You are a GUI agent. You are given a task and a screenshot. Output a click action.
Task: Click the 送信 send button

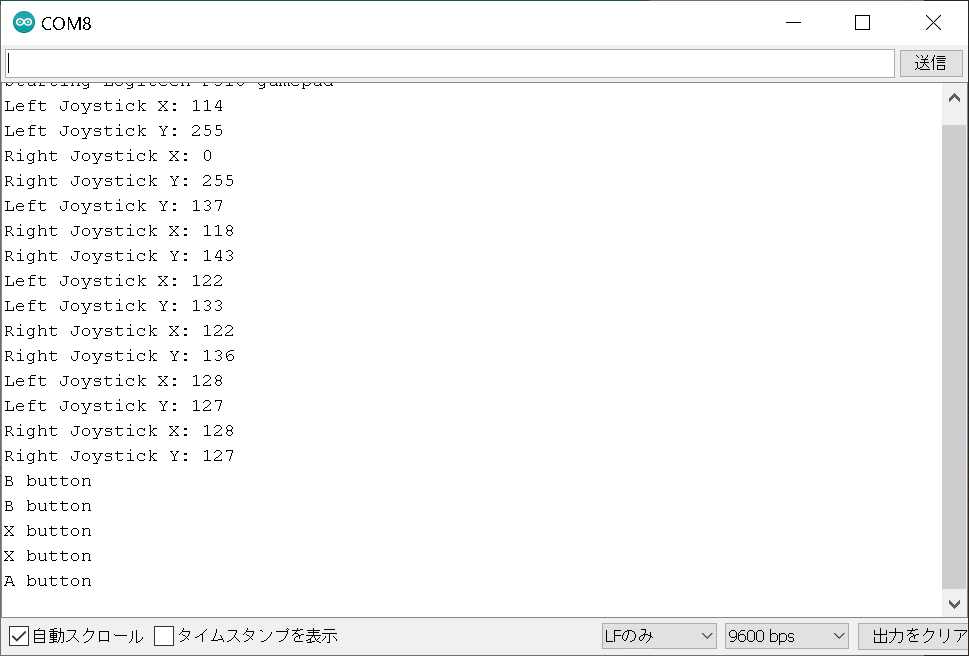tap(931, 63)
